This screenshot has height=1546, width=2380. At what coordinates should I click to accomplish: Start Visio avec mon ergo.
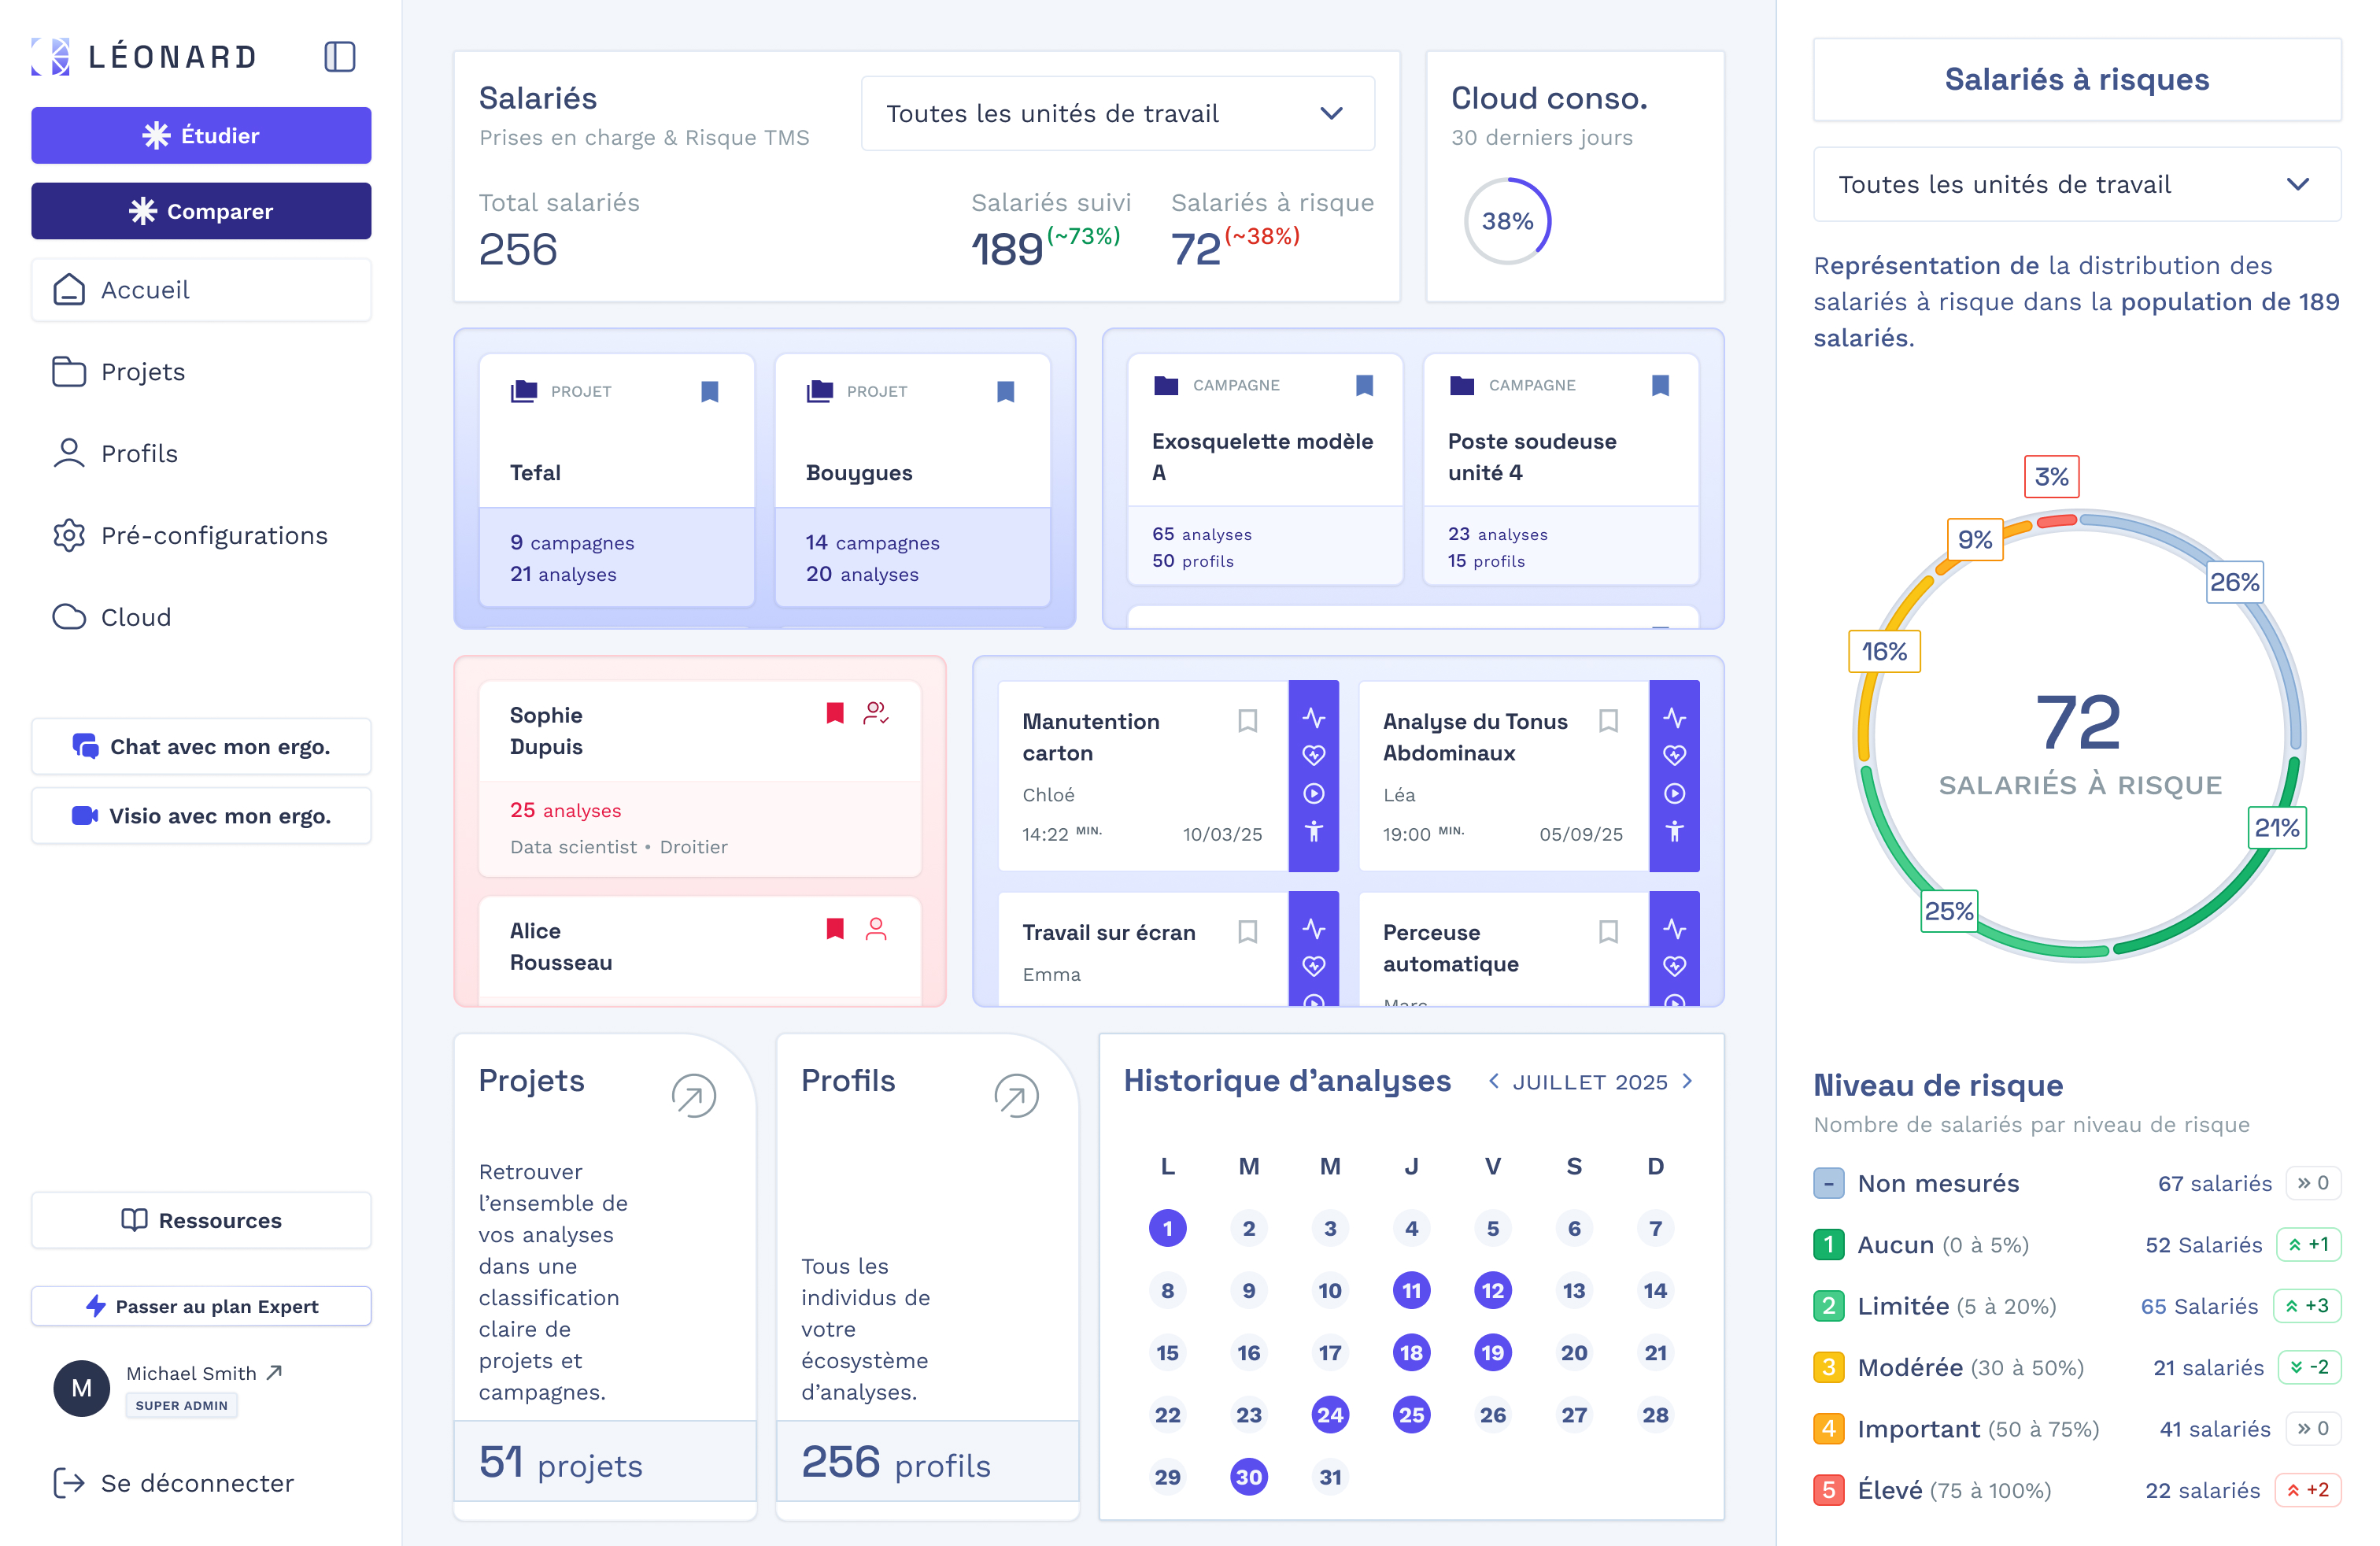tap(201, 816)
